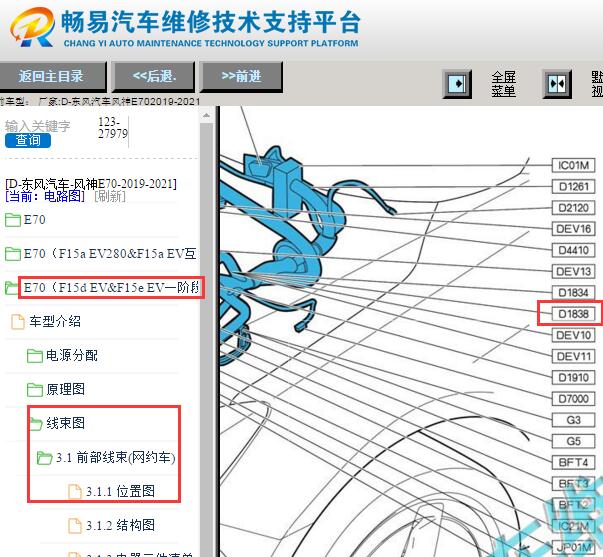Click the D1910 connector label
The image size is (603, 557).
573,377
